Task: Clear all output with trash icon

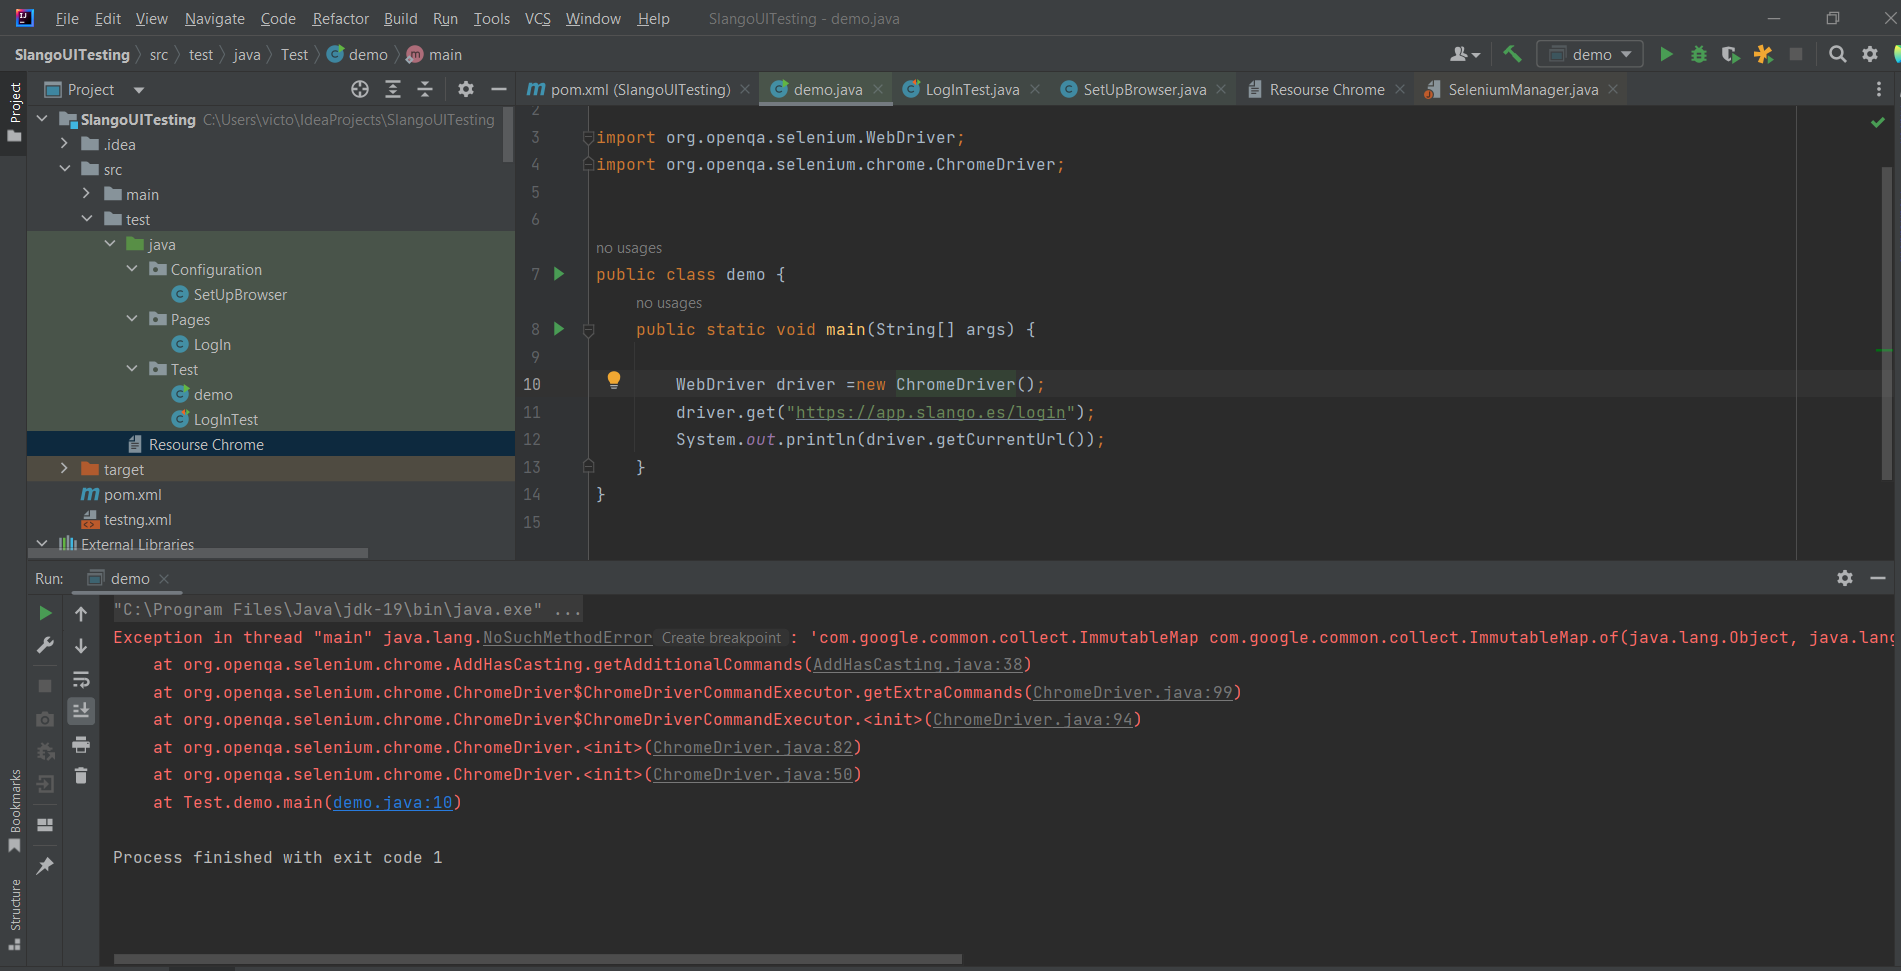Action: point(81,776)
